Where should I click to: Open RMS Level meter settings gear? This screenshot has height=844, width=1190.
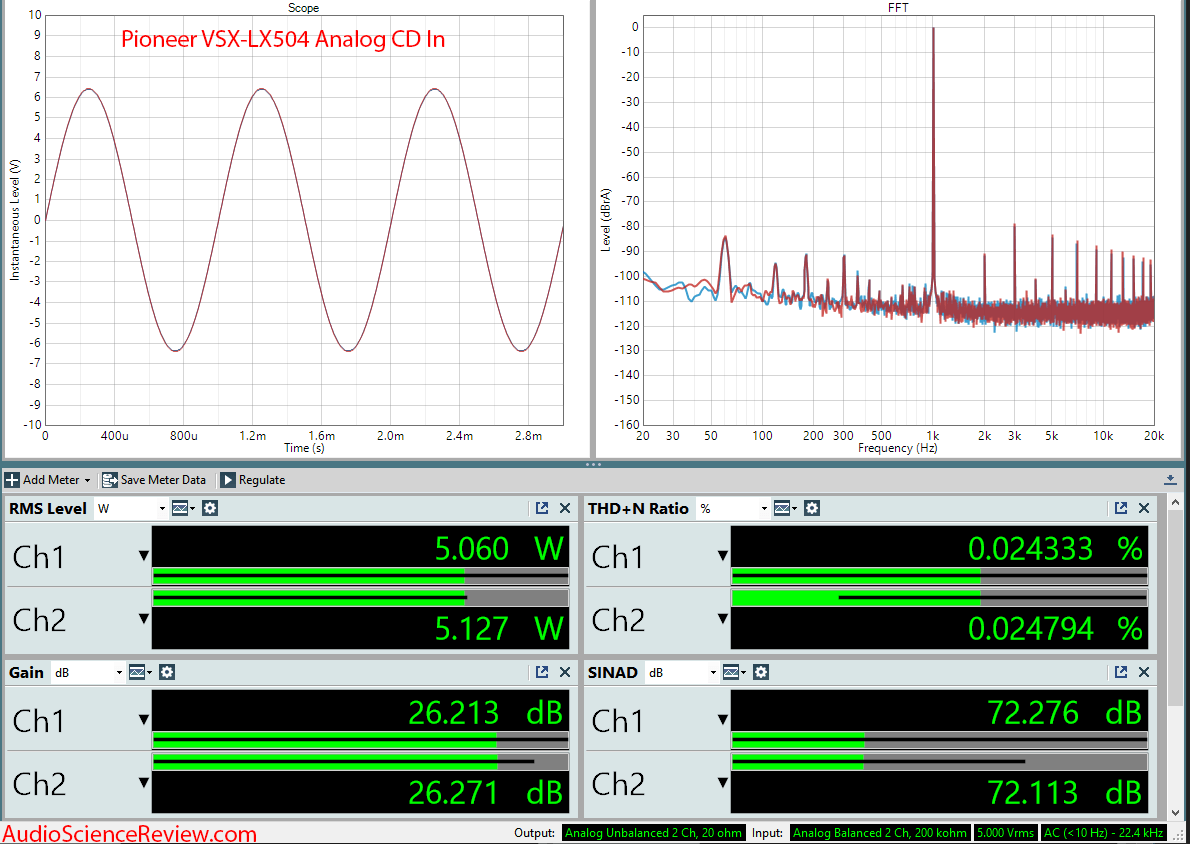210,509
